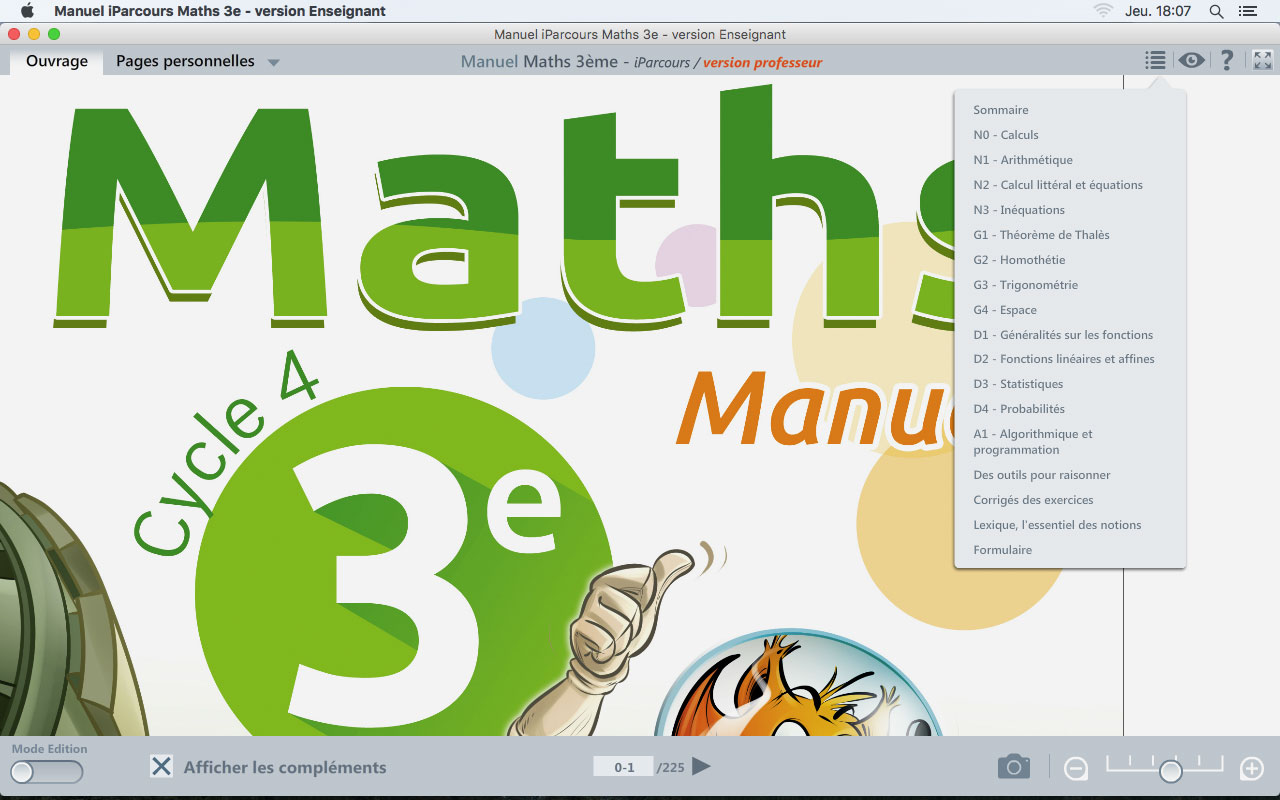Enter fullscreen with the expand icon
The width and height of the screenshot is (1280, 800).
pos(1262,61)
